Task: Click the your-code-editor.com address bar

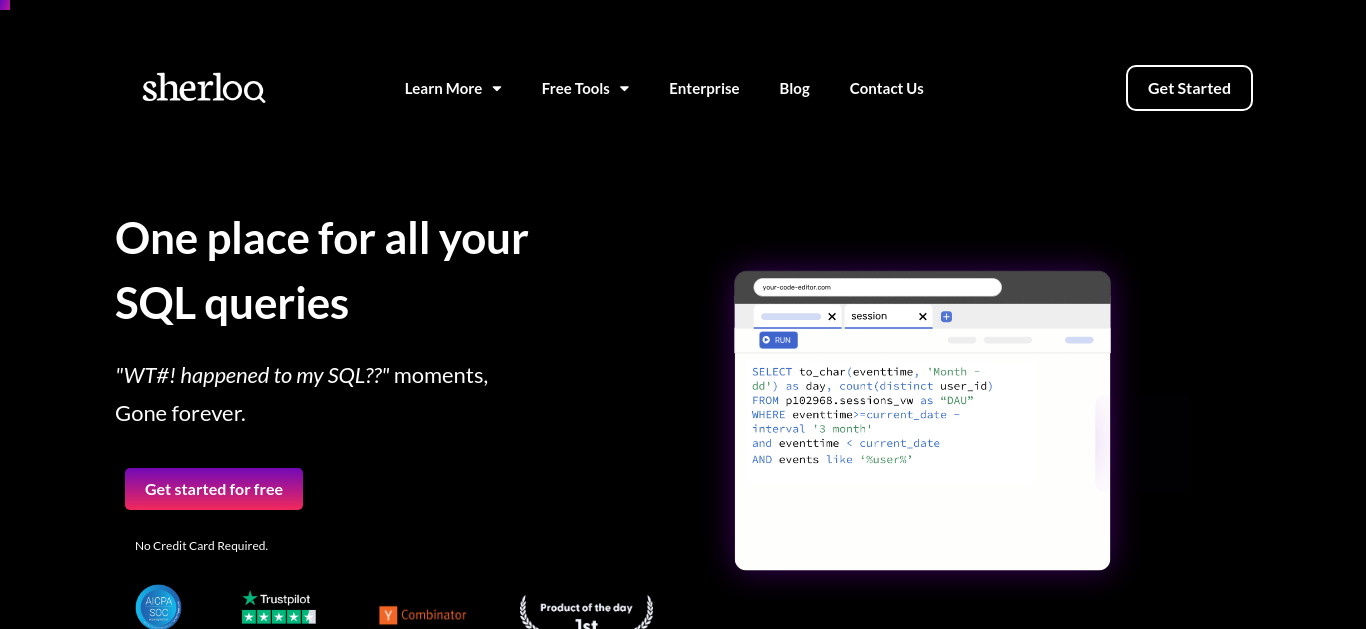Action: [877, 287]
